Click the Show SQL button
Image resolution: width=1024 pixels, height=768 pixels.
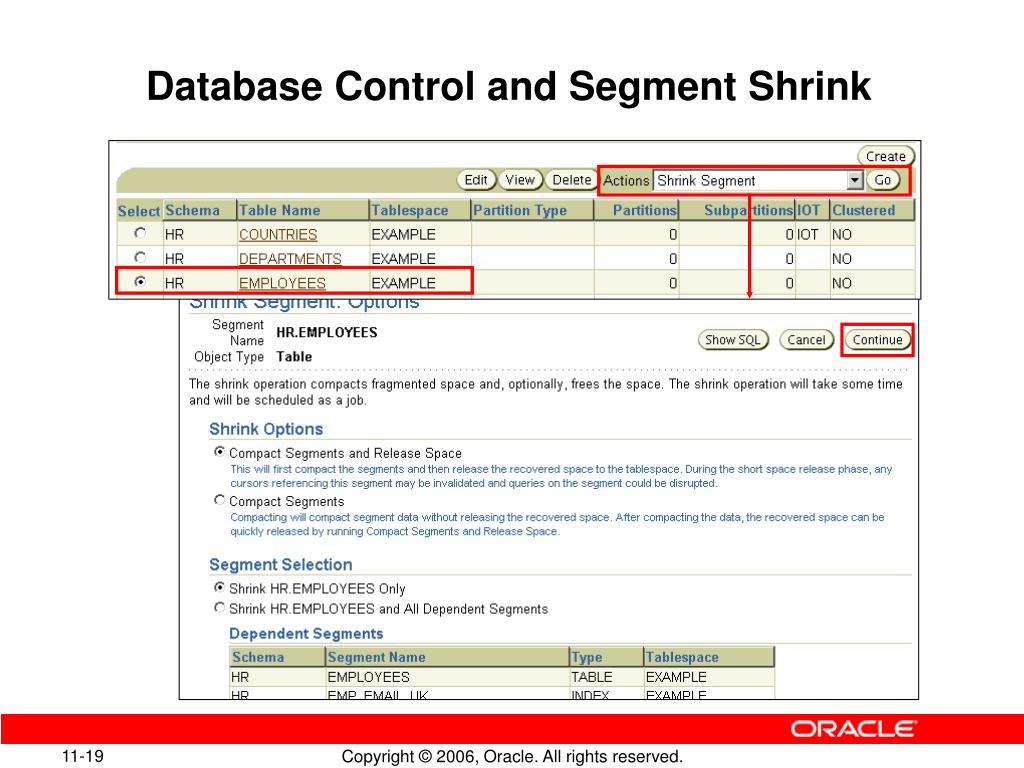pyautogui.click(x=733, y=340)
